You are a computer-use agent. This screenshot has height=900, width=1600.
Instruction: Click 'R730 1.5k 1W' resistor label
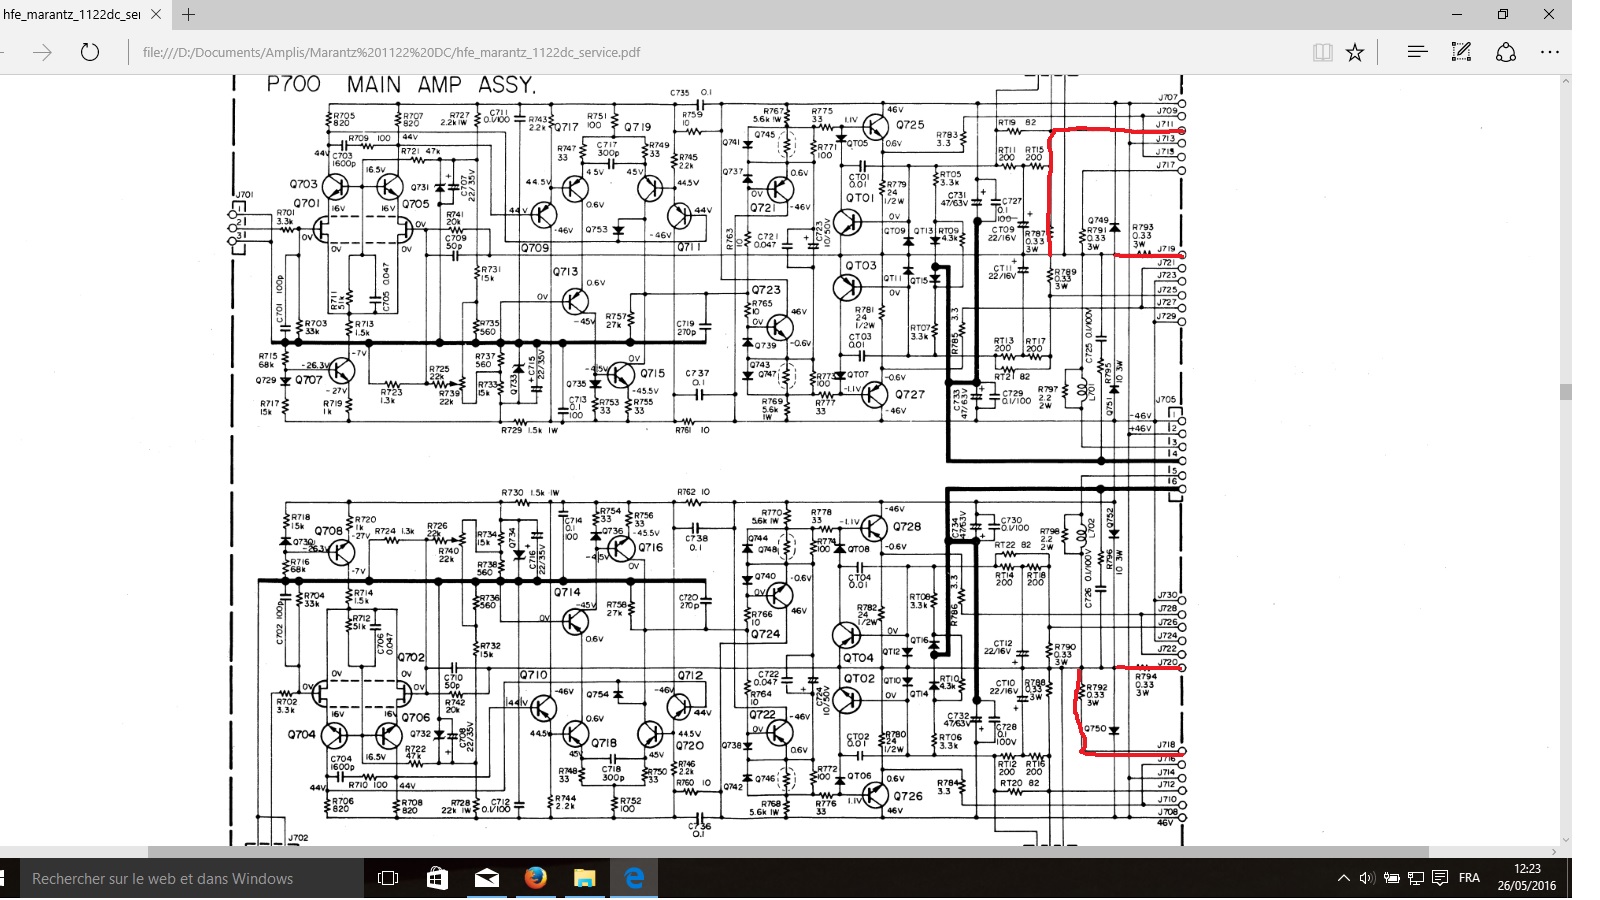coord(531,493)
